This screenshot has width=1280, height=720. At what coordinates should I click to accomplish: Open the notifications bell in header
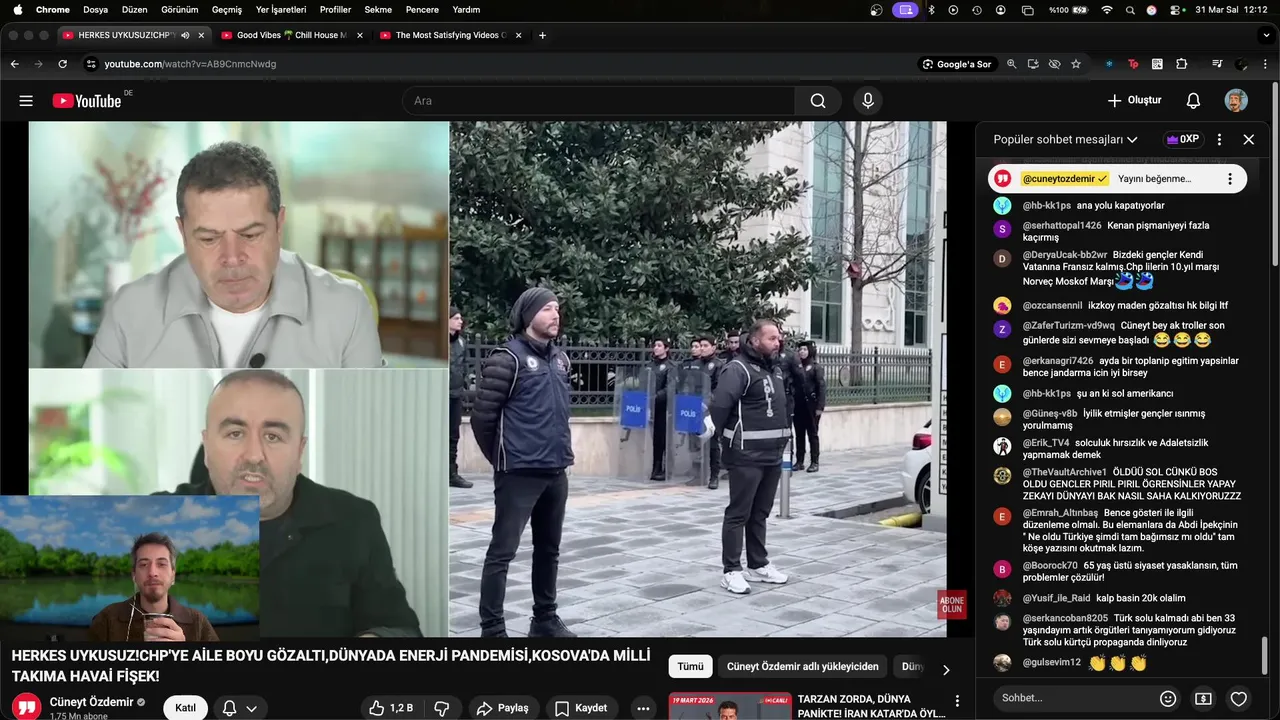pos(1193,101)
